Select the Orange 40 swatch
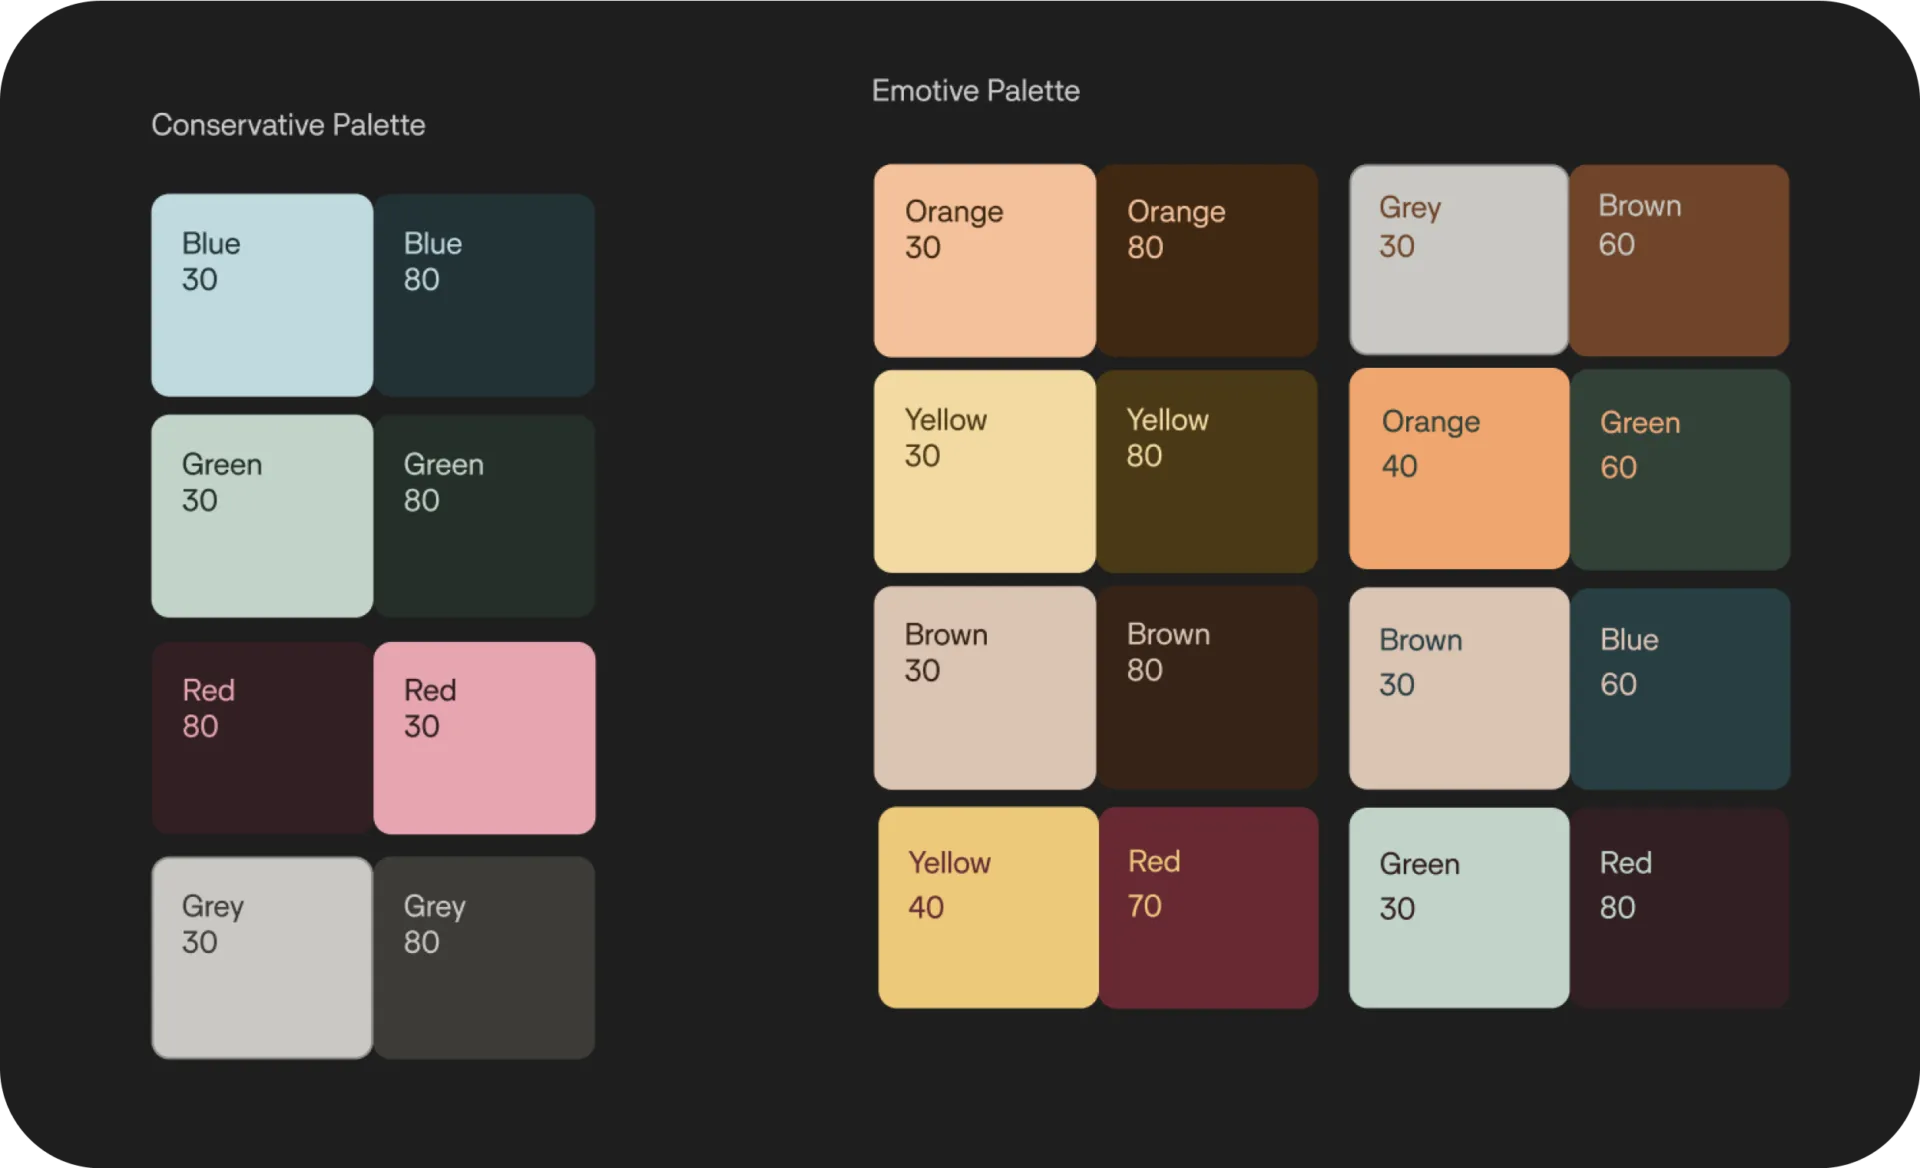Screen dimensions: 1920x1168 1459,468
